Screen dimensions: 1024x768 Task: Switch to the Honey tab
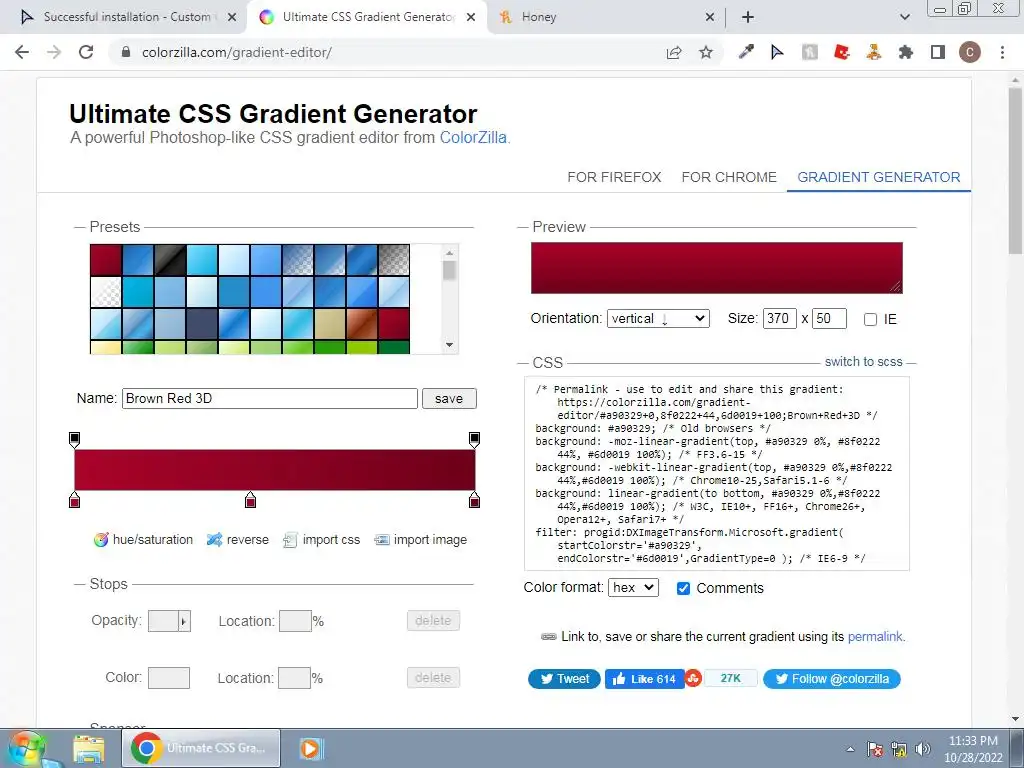(607, 17)
